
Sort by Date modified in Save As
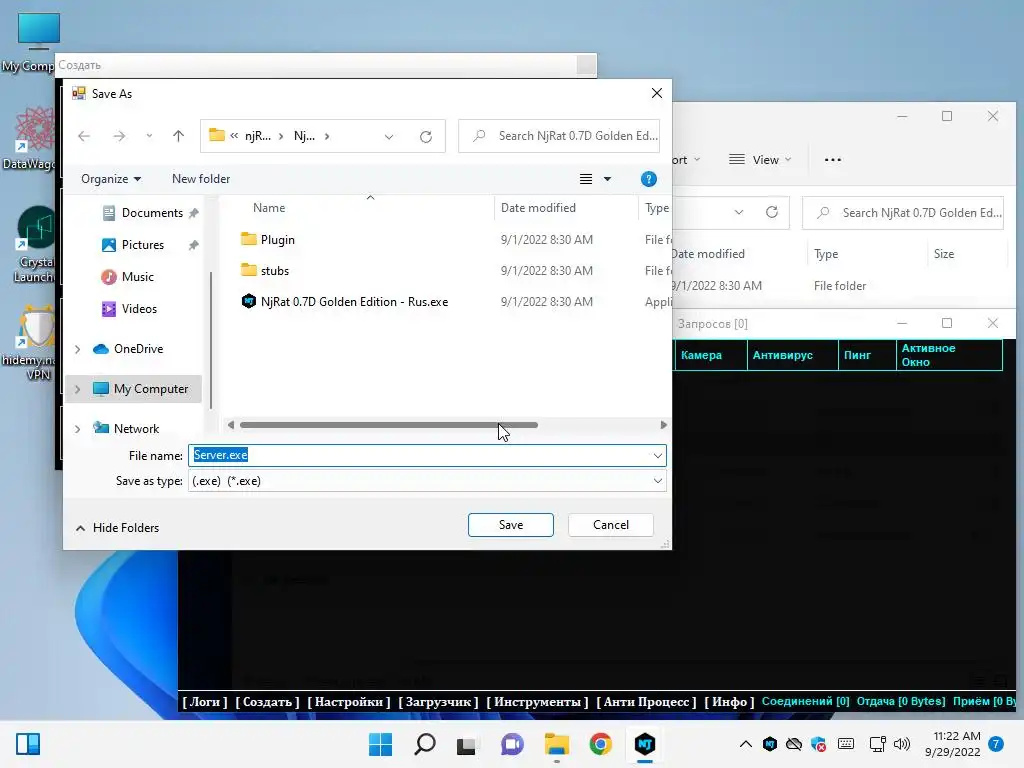pos(538,208)
